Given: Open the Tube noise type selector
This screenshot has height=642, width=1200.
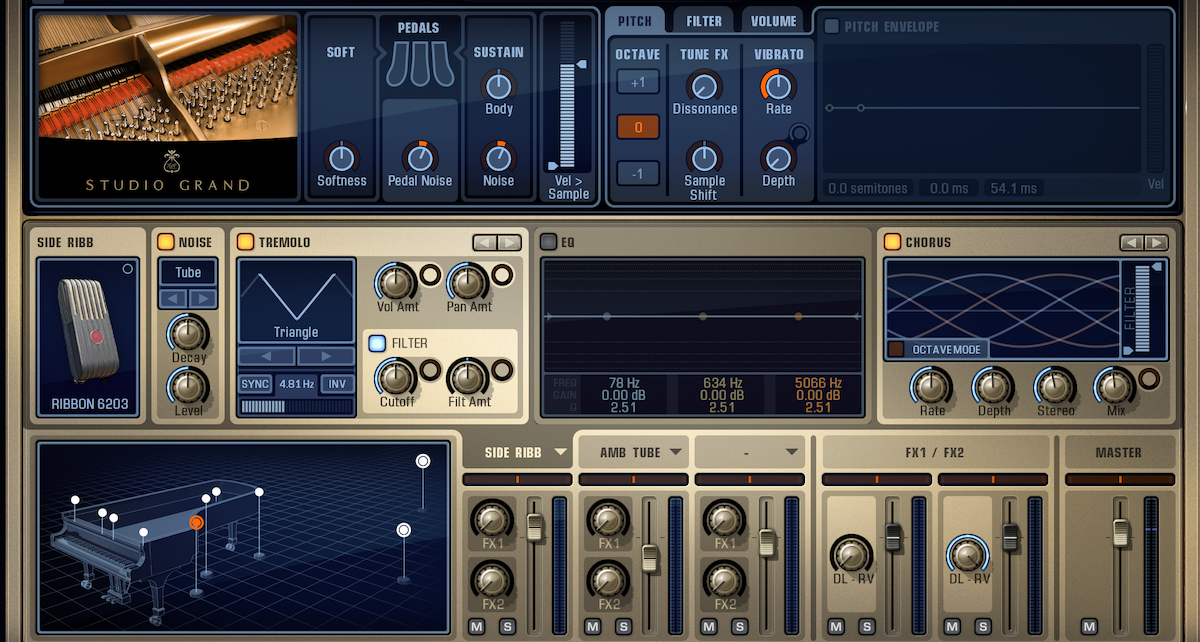Looking at the screenshot, I should coord(187,272).
